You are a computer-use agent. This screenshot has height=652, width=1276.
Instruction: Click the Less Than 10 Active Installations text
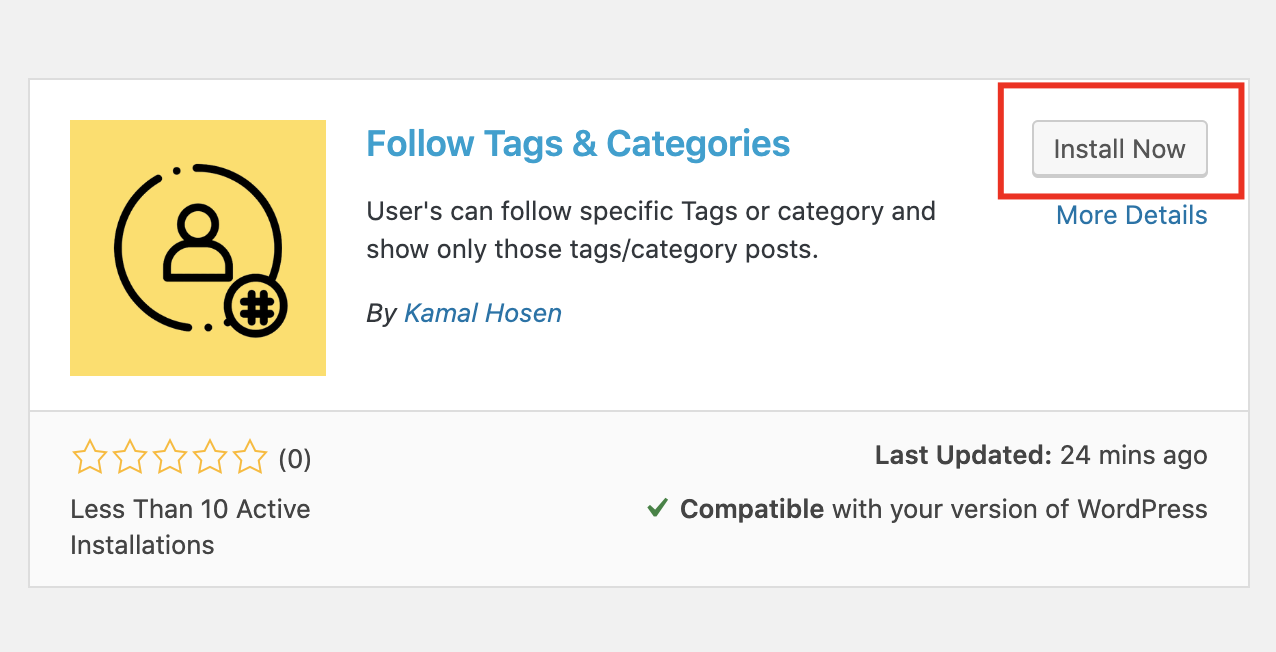coord(190,527)
